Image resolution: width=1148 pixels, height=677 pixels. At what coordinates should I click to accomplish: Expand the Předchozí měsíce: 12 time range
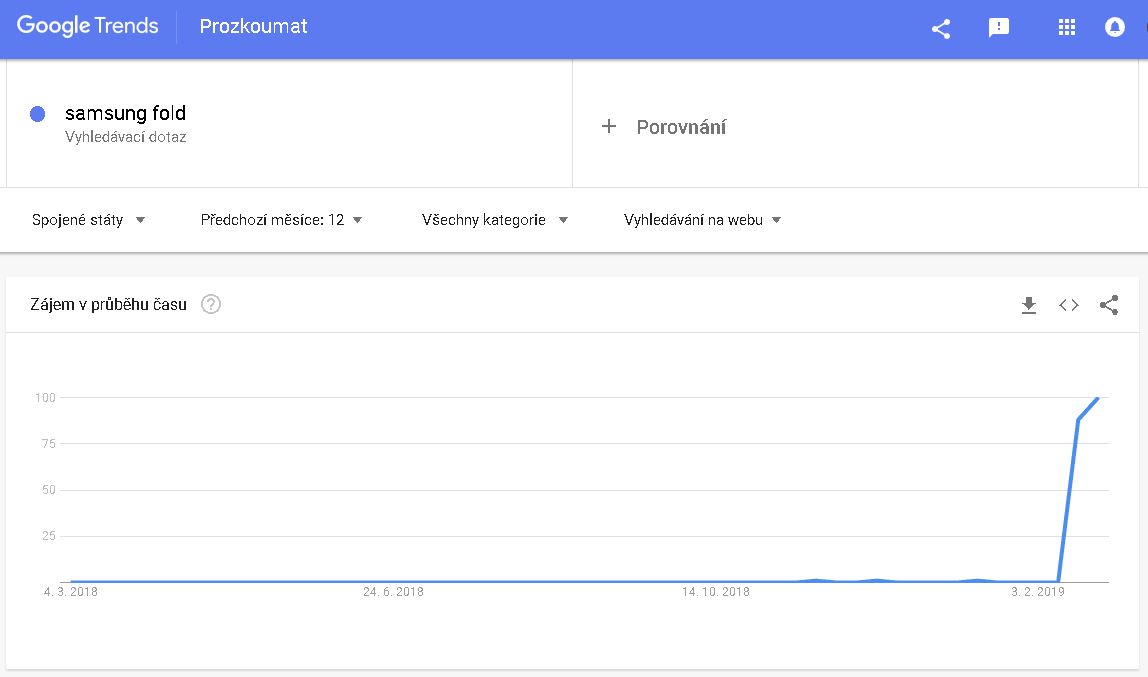coord(281,220)
